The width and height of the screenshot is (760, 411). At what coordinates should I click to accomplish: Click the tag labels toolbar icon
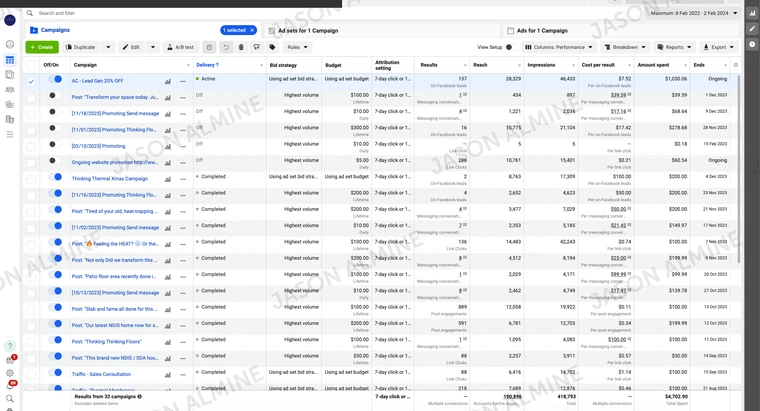pyautogui.click(x=272, y=47)
